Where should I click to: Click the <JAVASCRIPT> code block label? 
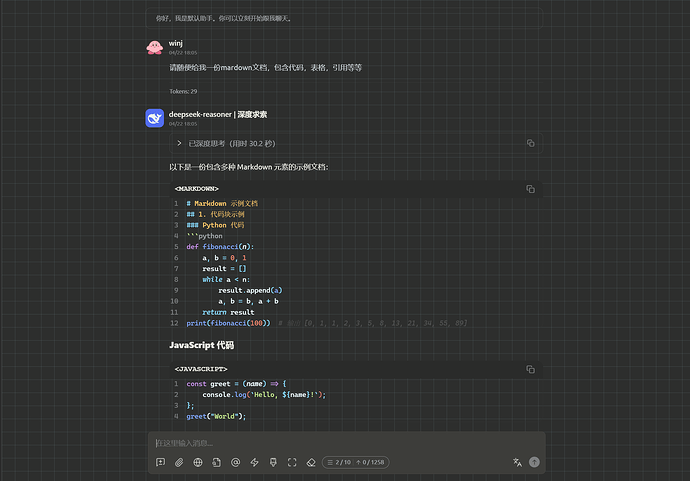click(201, 369)
